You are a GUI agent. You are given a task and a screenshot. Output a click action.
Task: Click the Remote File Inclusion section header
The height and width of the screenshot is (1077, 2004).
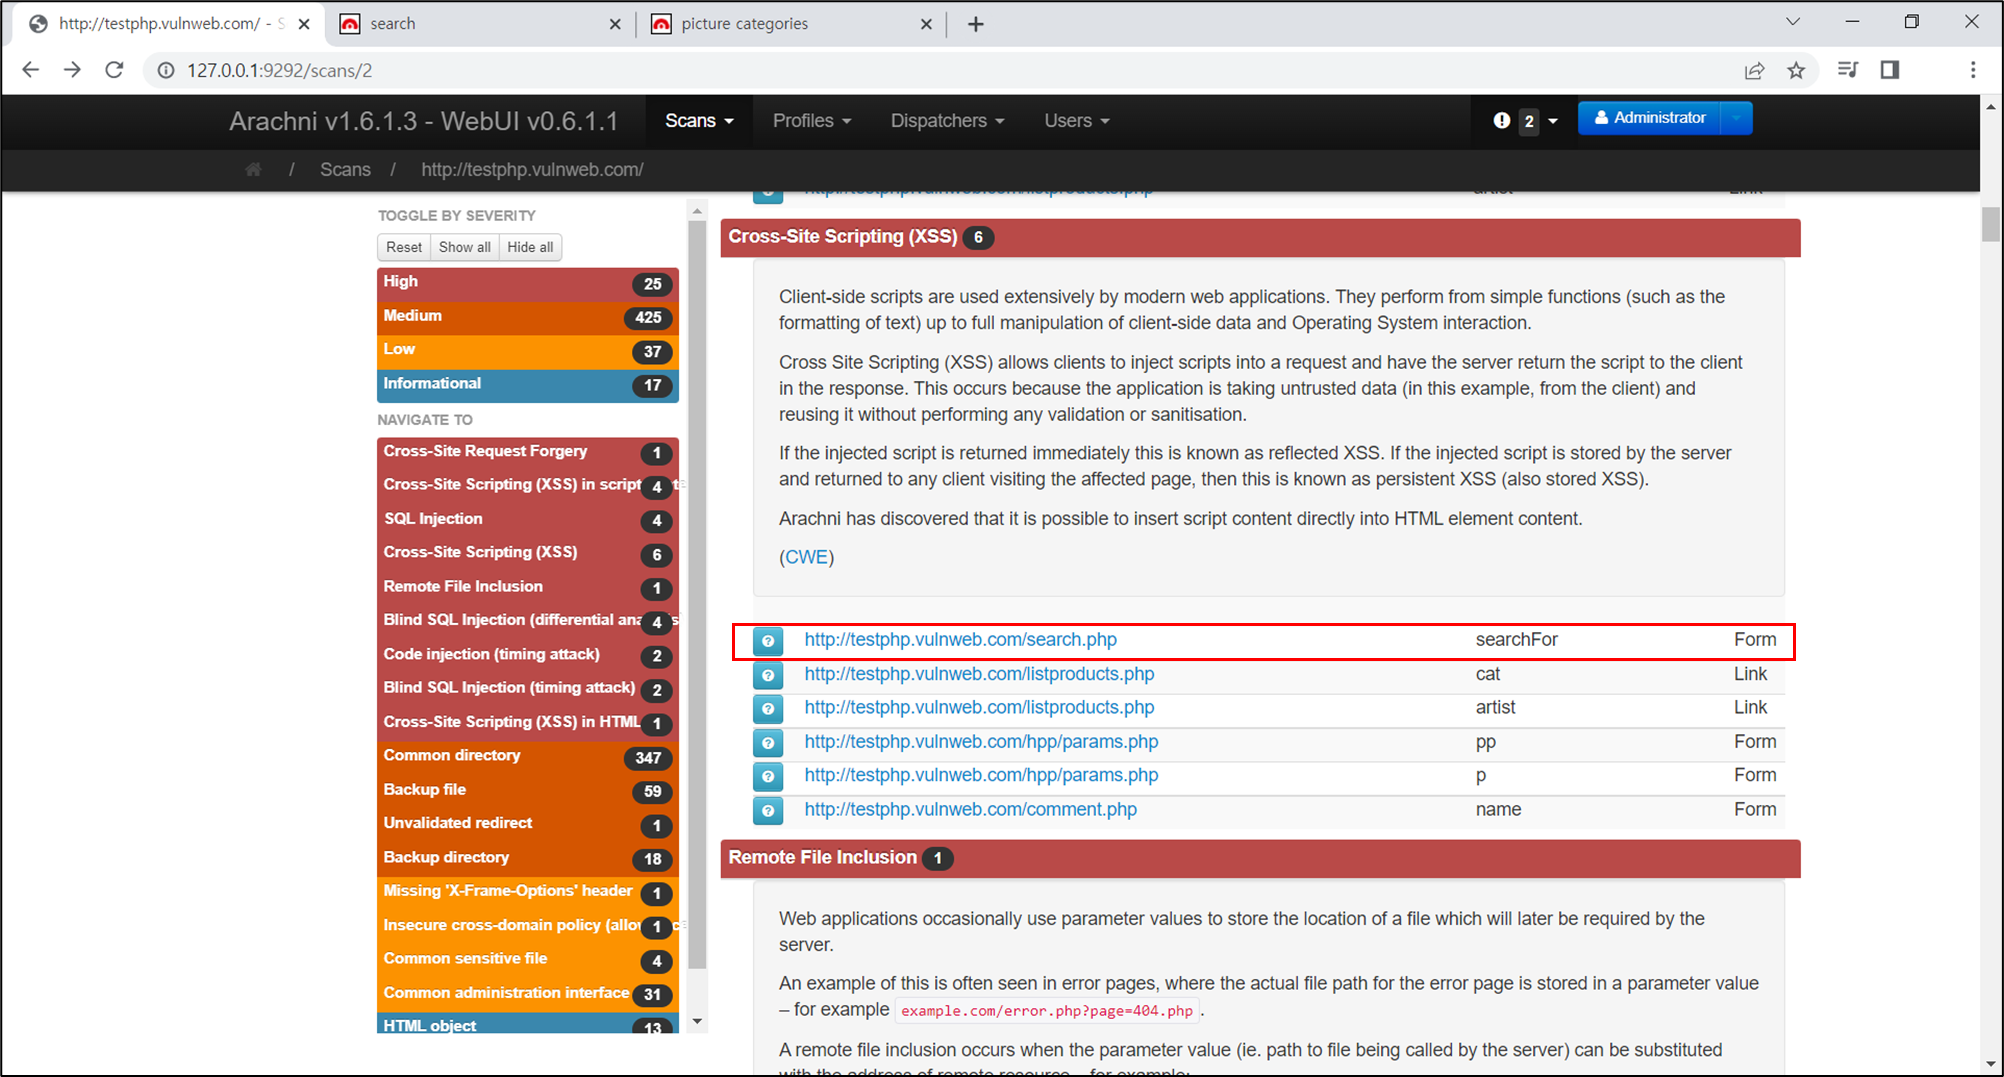click(1260, 859)
